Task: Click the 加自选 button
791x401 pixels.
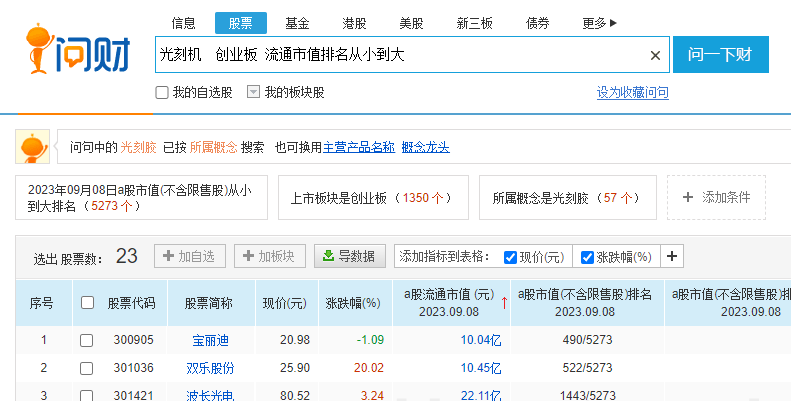Action: click(x=190, y=256)
